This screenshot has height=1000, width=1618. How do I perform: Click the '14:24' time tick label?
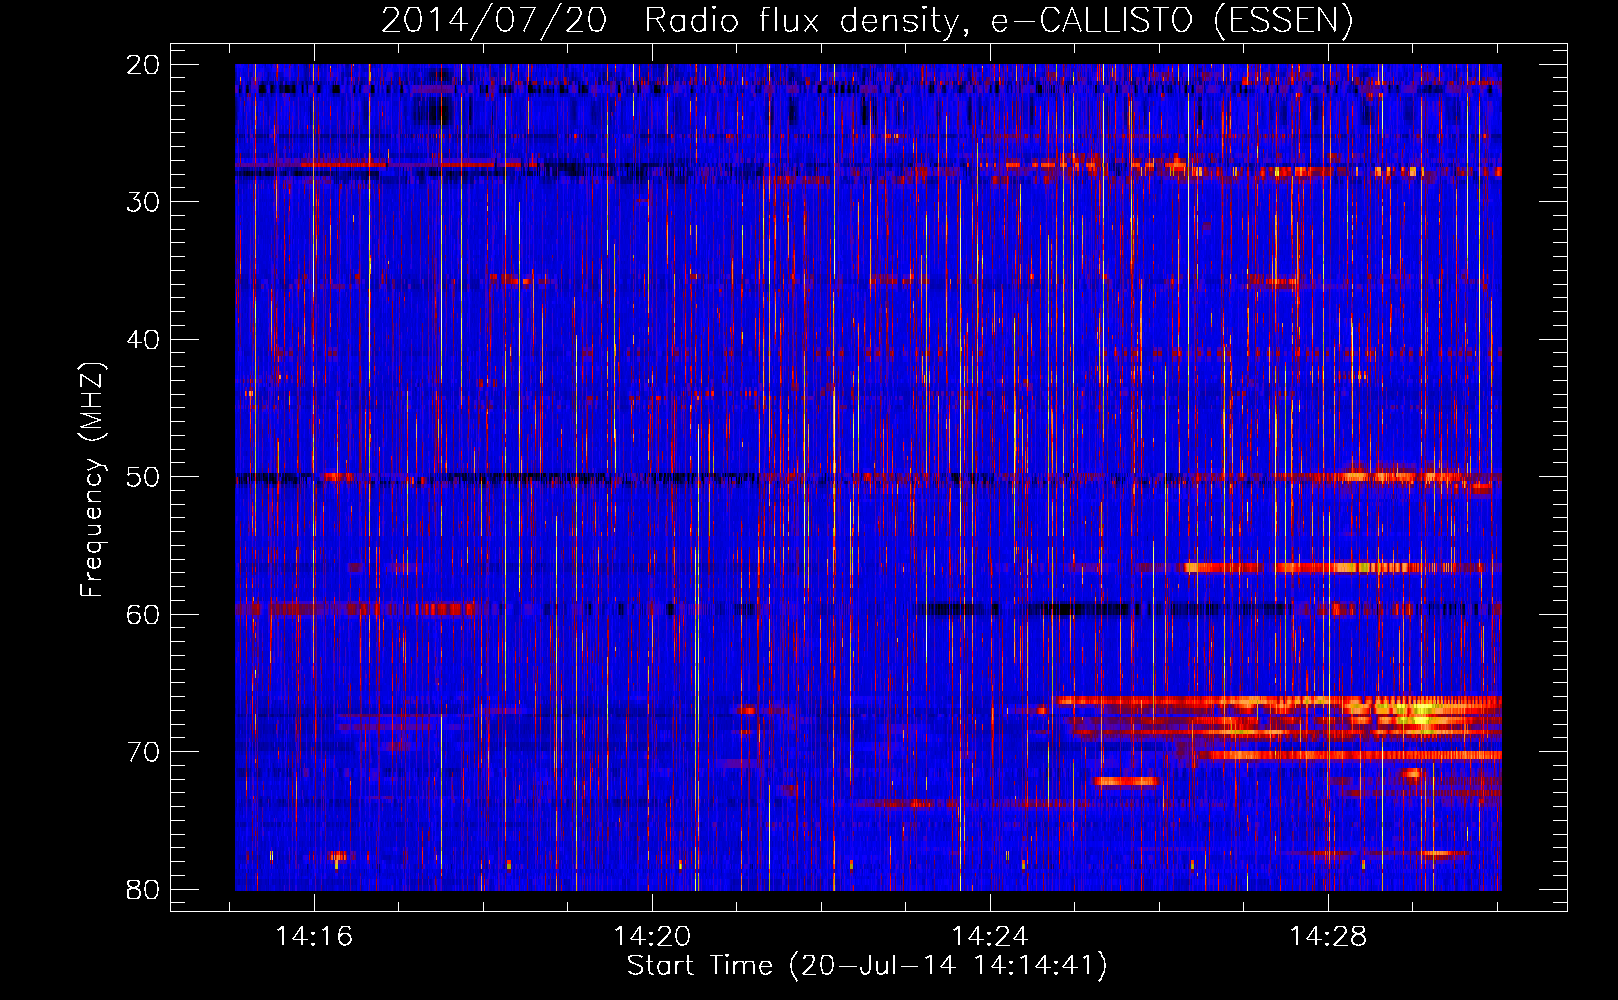(990, 937)
